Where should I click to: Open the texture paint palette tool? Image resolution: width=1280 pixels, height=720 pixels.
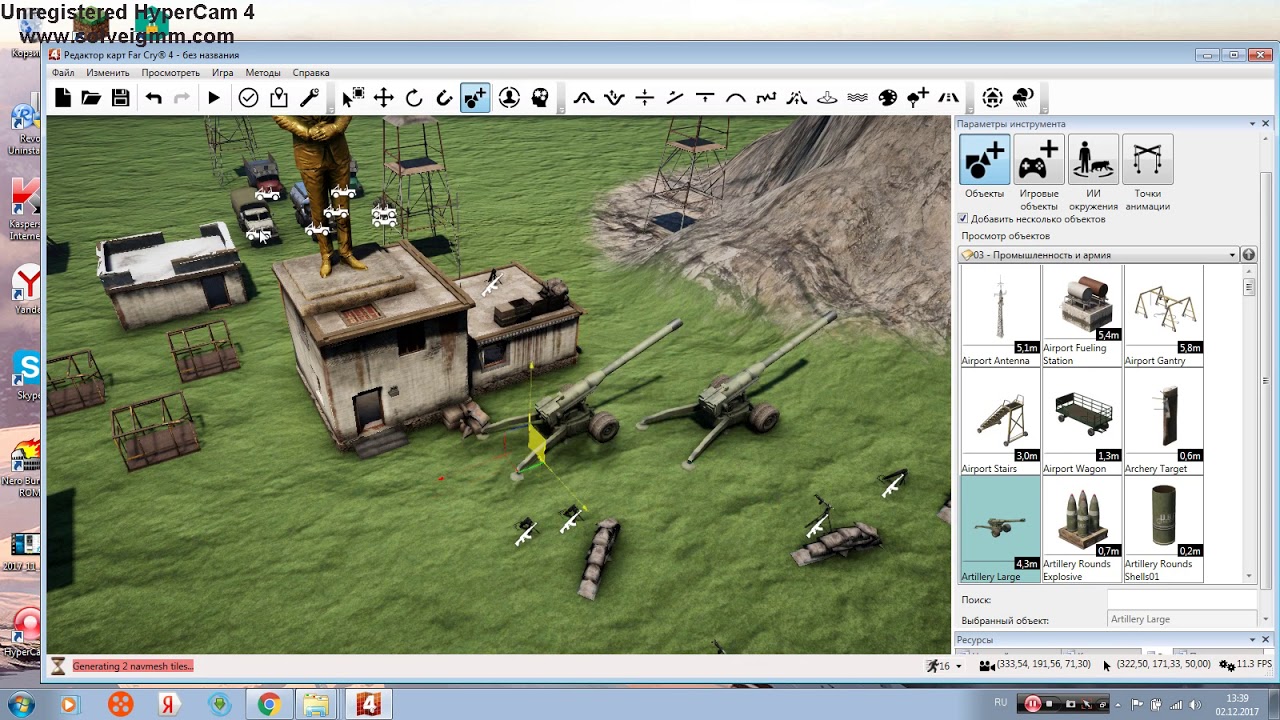point(888,97)
